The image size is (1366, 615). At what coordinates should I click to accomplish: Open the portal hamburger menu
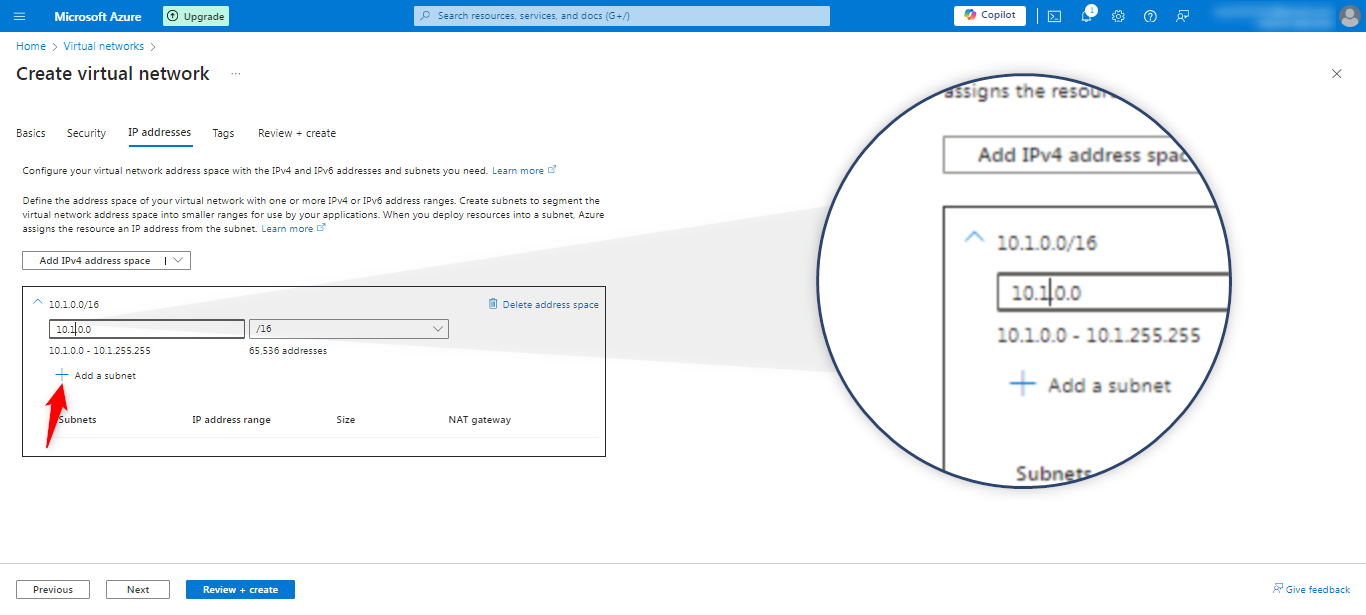(x=20, y=16)
